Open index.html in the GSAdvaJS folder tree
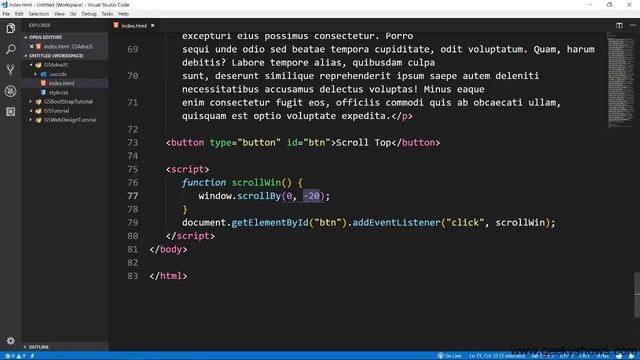Image resolution: width=640 pixels, height=360 pixels. [x=61, y=83]
